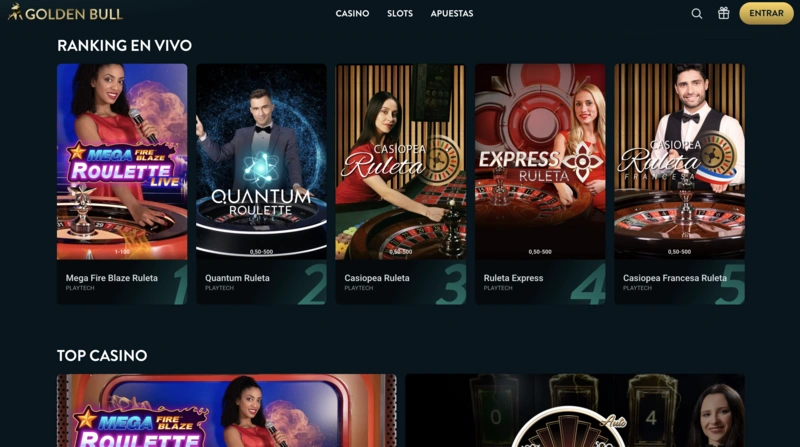800x447 pixels.
Task: Click the Casiopea Ruleta title label
Action: point(377,278)
